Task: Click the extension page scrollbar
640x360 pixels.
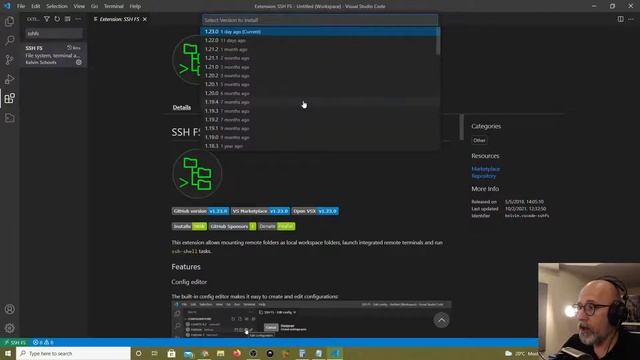Action: [462, 127]
